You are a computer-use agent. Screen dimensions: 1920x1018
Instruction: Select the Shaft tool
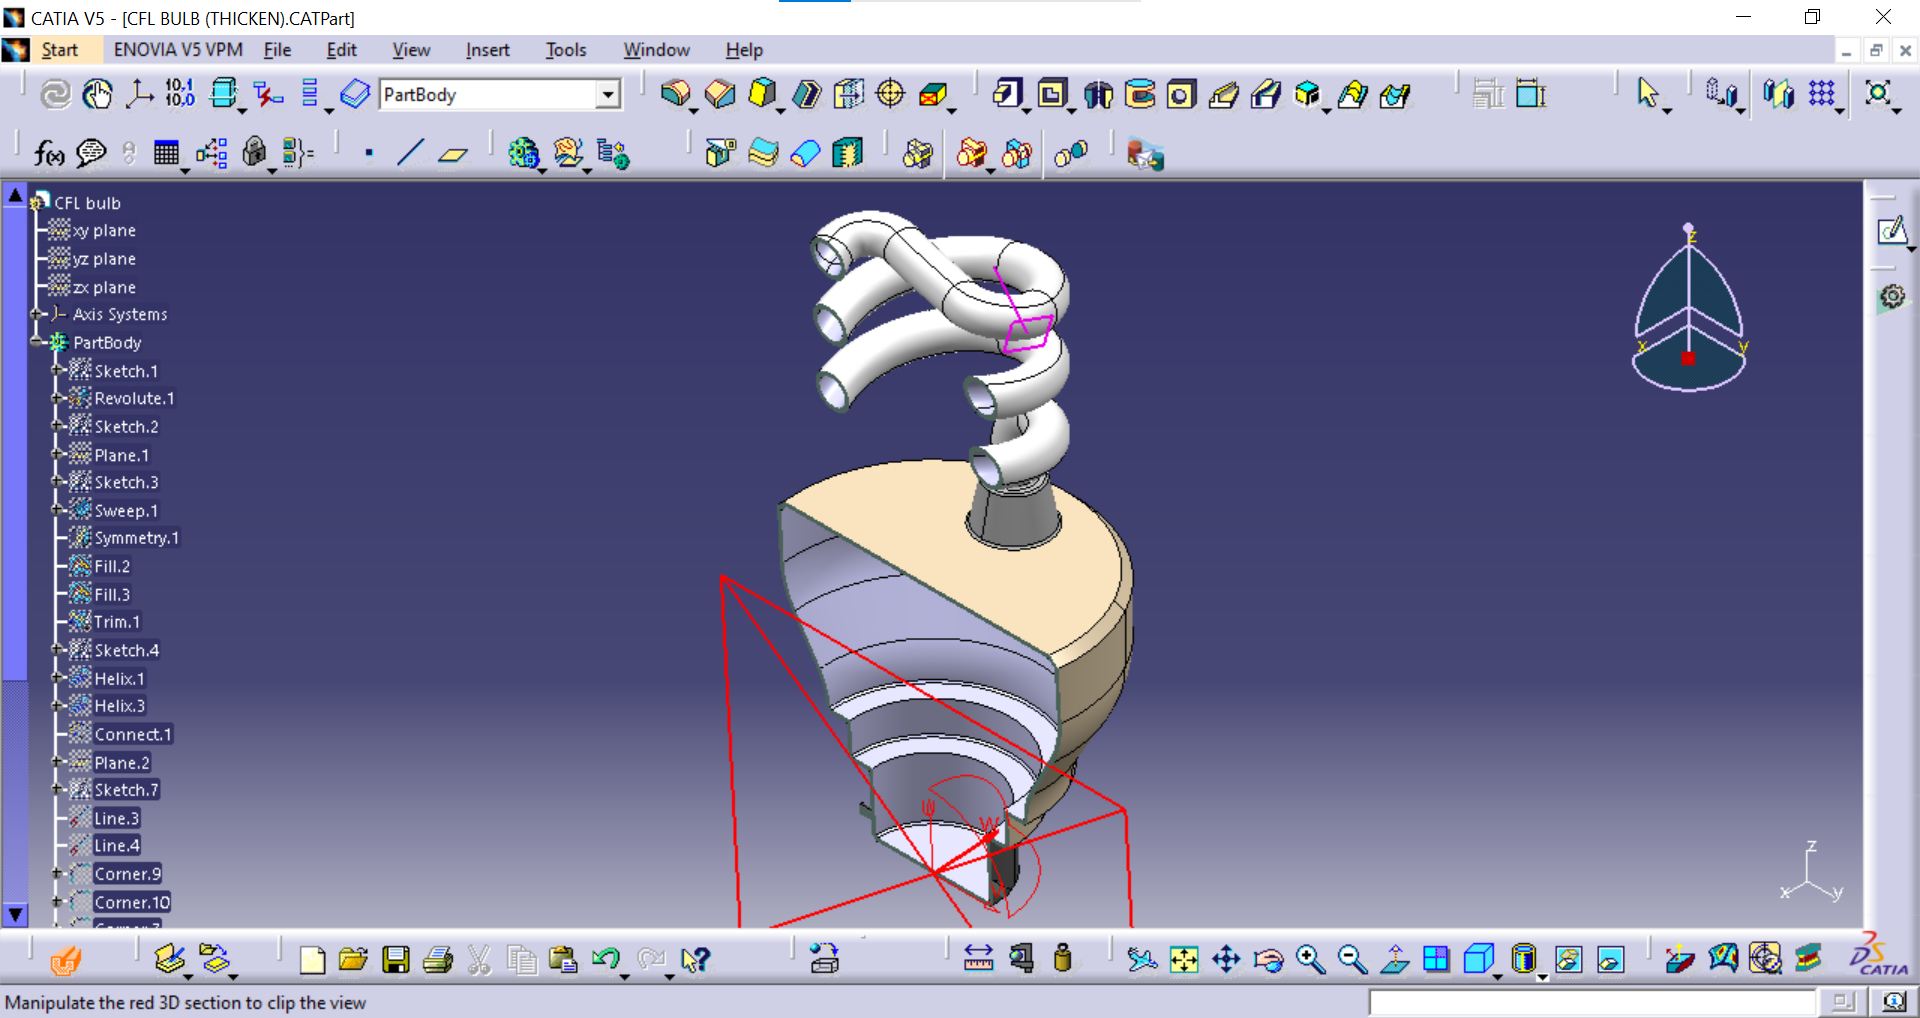tap(1098, 94)
